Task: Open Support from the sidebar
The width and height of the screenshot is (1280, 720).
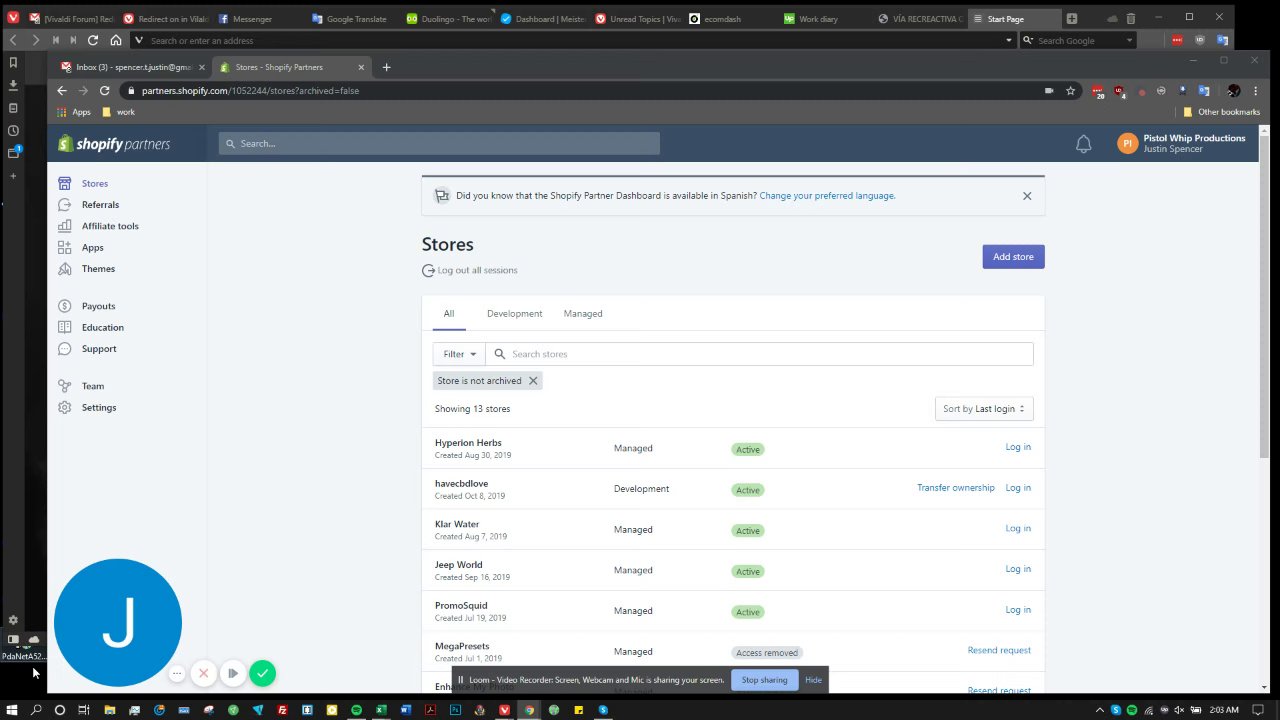Action: (x=99, y=349)
